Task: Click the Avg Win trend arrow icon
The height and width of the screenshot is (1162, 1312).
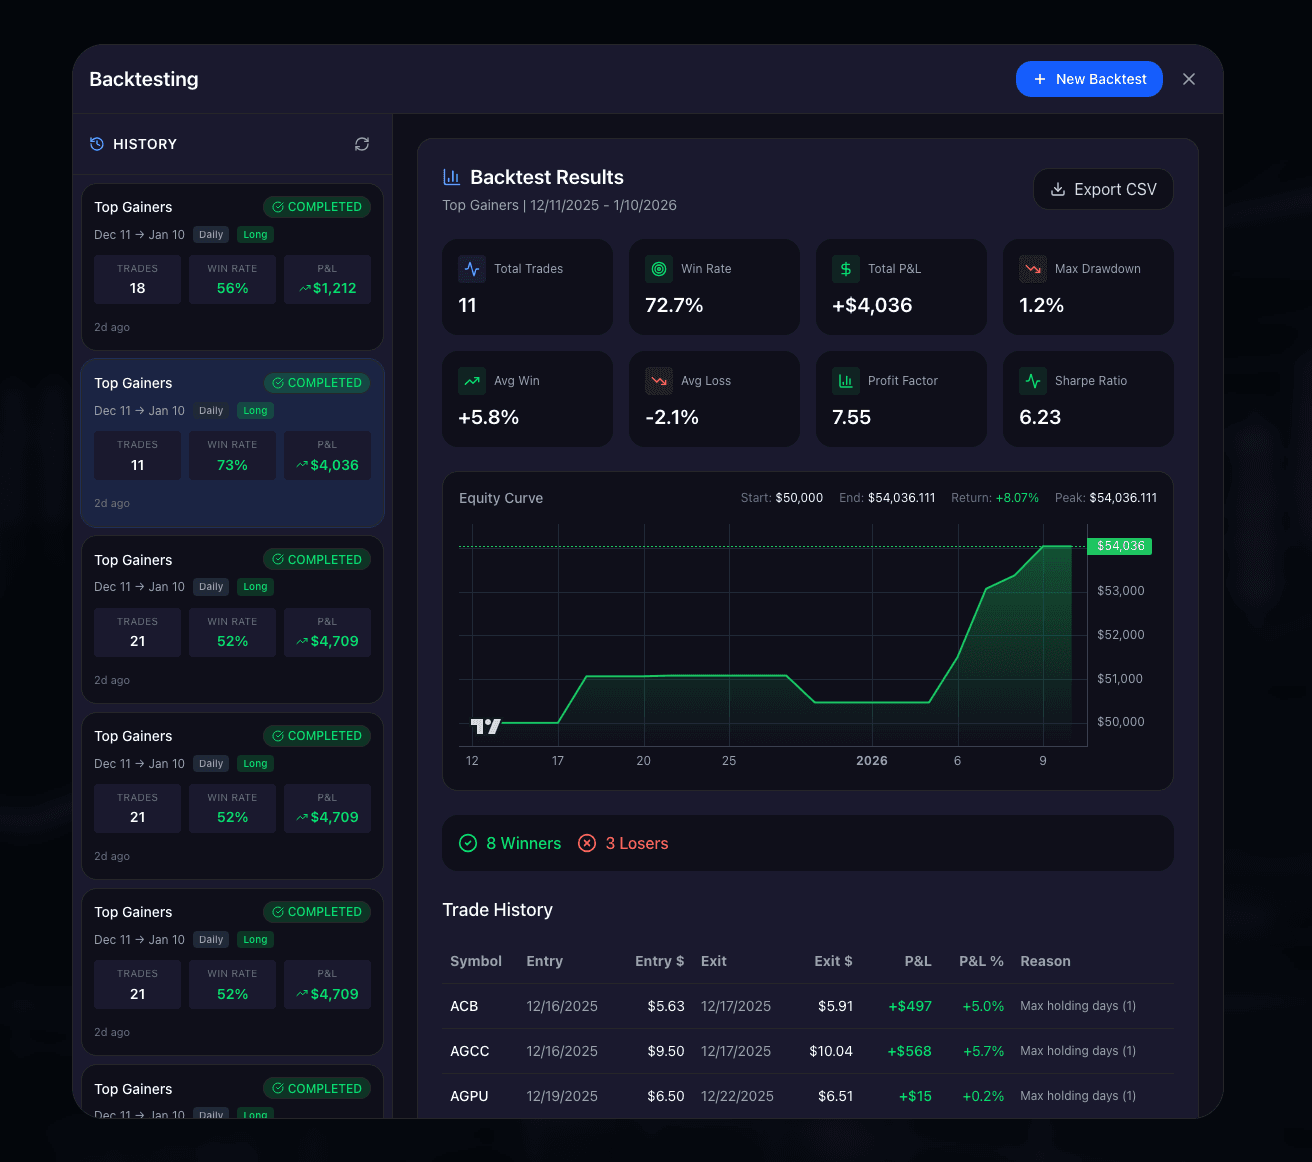Action: [x=472, y=380]
